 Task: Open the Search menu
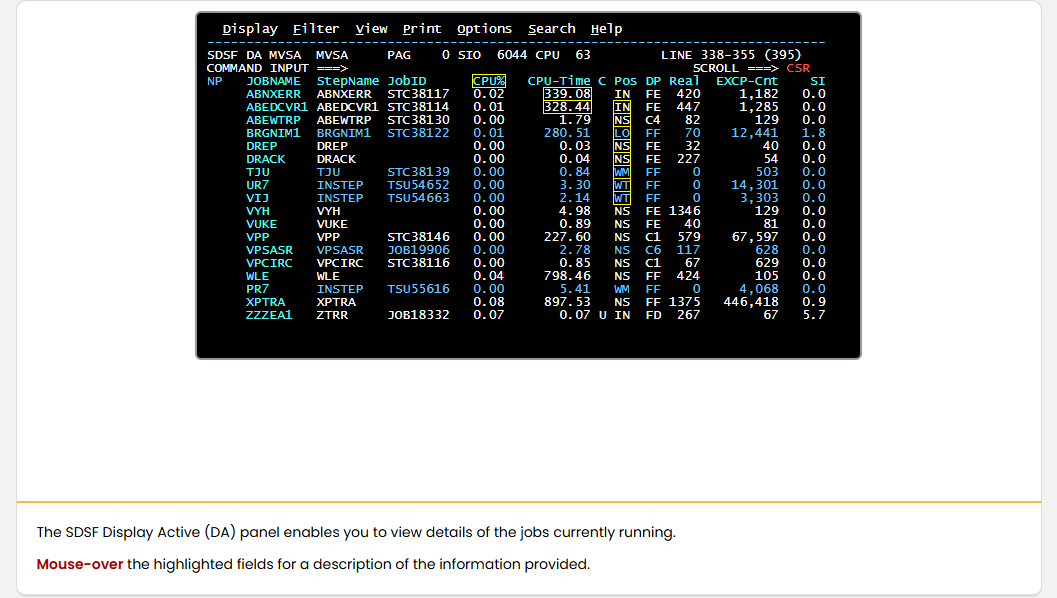pyautogui.click(x=551, y=29)
